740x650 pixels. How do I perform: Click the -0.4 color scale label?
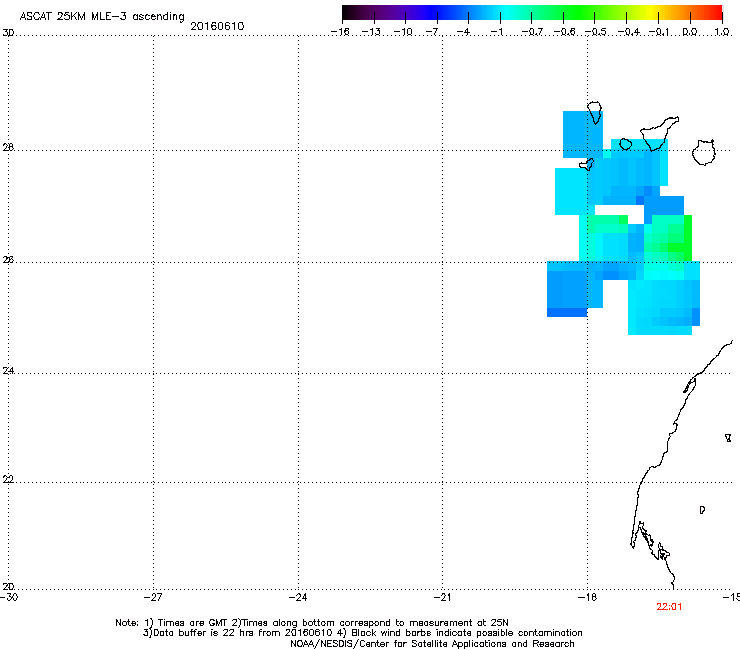(x=629, y=32)
